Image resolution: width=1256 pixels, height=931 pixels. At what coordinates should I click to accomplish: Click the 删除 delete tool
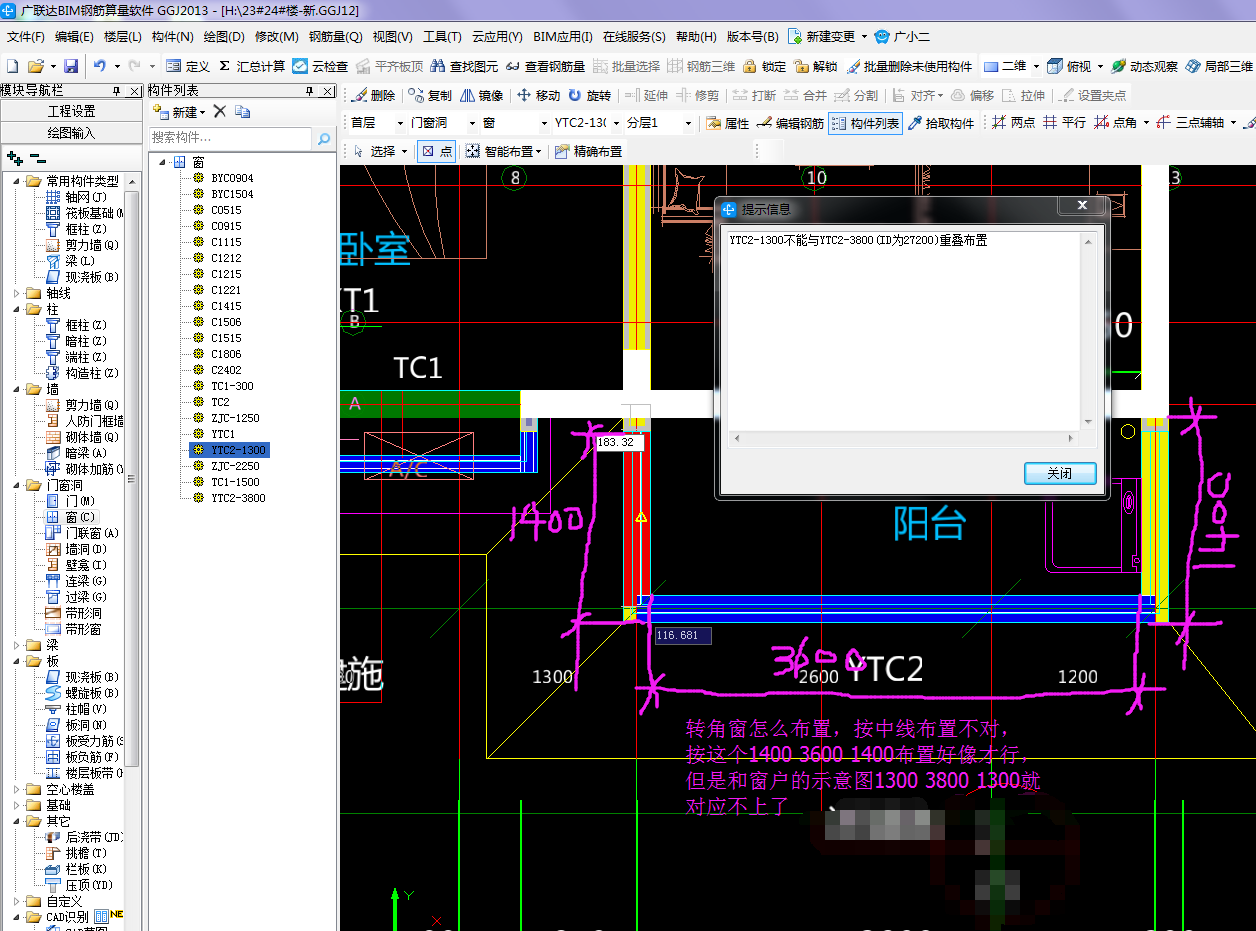click(x=374, y=95)
